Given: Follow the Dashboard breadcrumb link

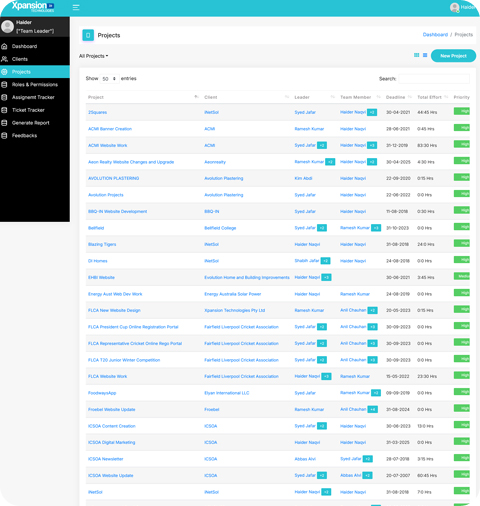Looking at the screenshot, I should [435, 35].
